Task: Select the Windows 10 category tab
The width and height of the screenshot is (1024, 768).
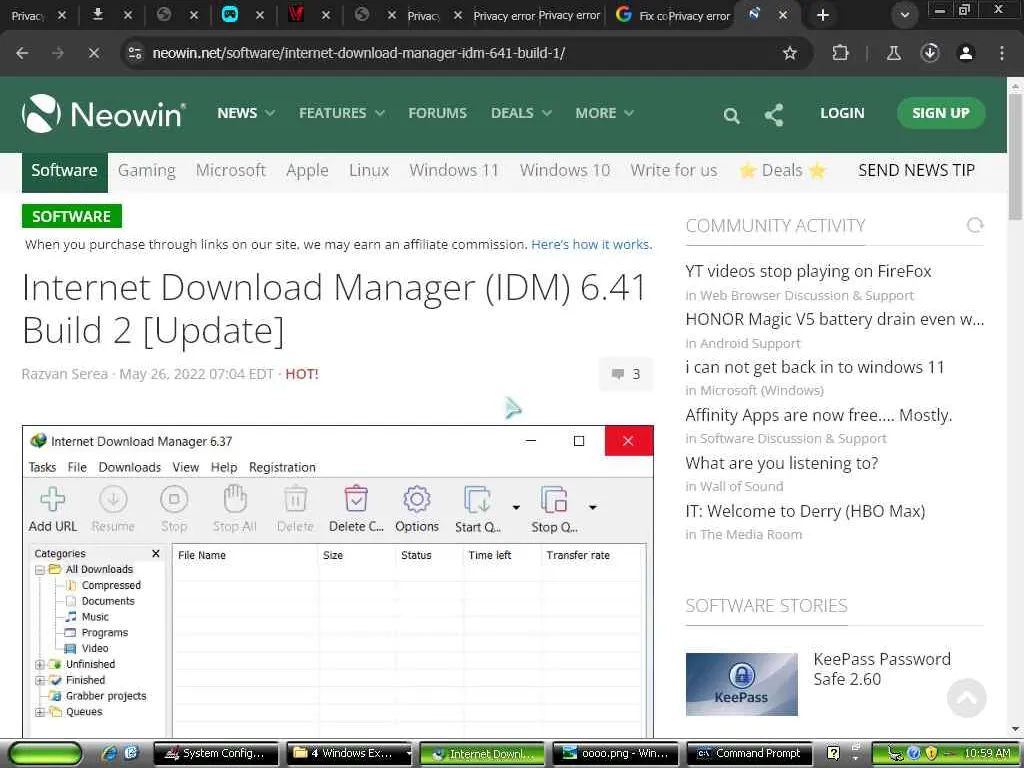Action: (565, 170)
